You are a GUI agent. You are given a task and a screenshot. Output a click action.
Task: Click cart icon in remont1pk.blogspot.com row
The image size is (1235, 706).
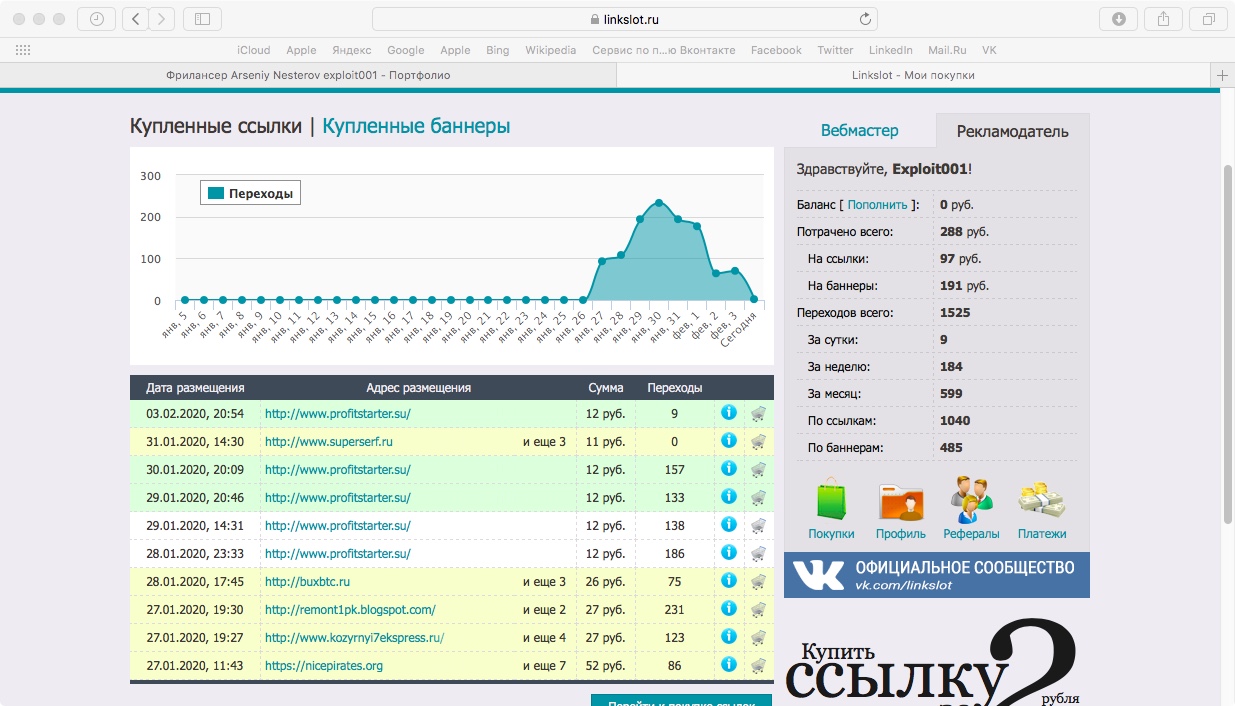pos(759,609)
